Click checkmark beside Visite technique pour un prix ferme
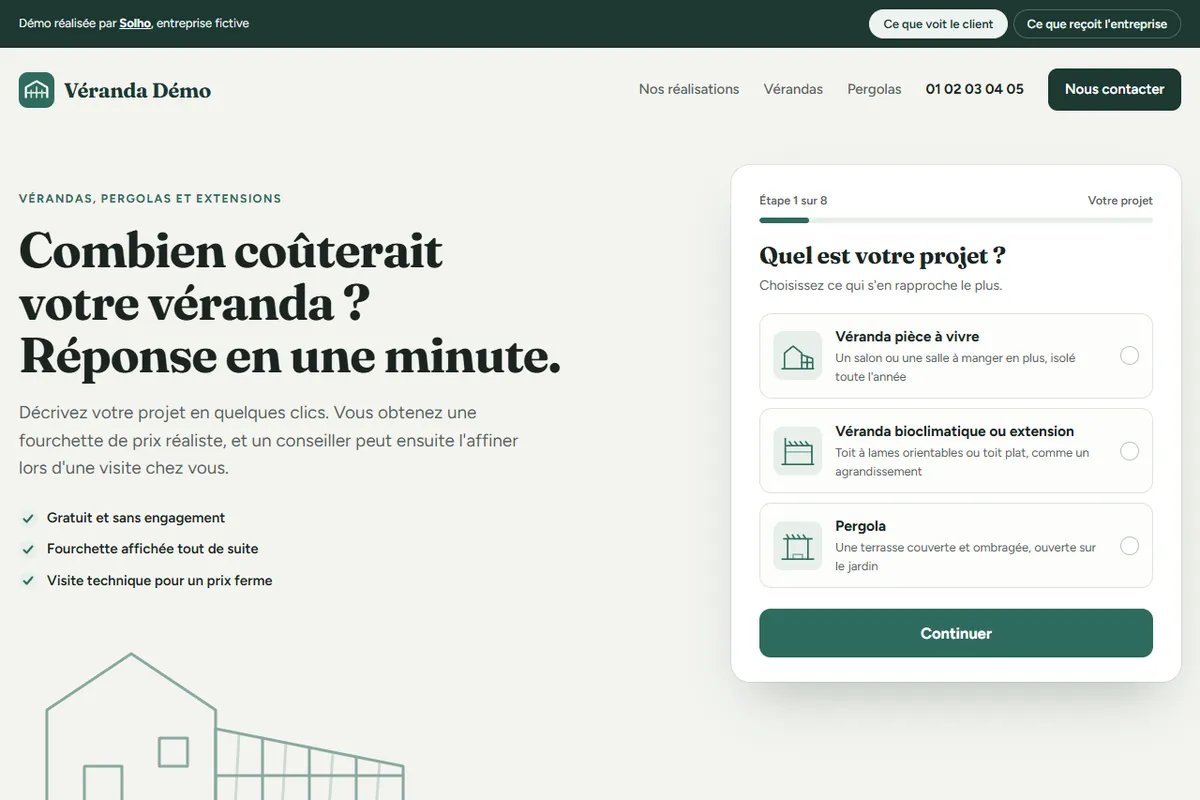 [28, 581]
